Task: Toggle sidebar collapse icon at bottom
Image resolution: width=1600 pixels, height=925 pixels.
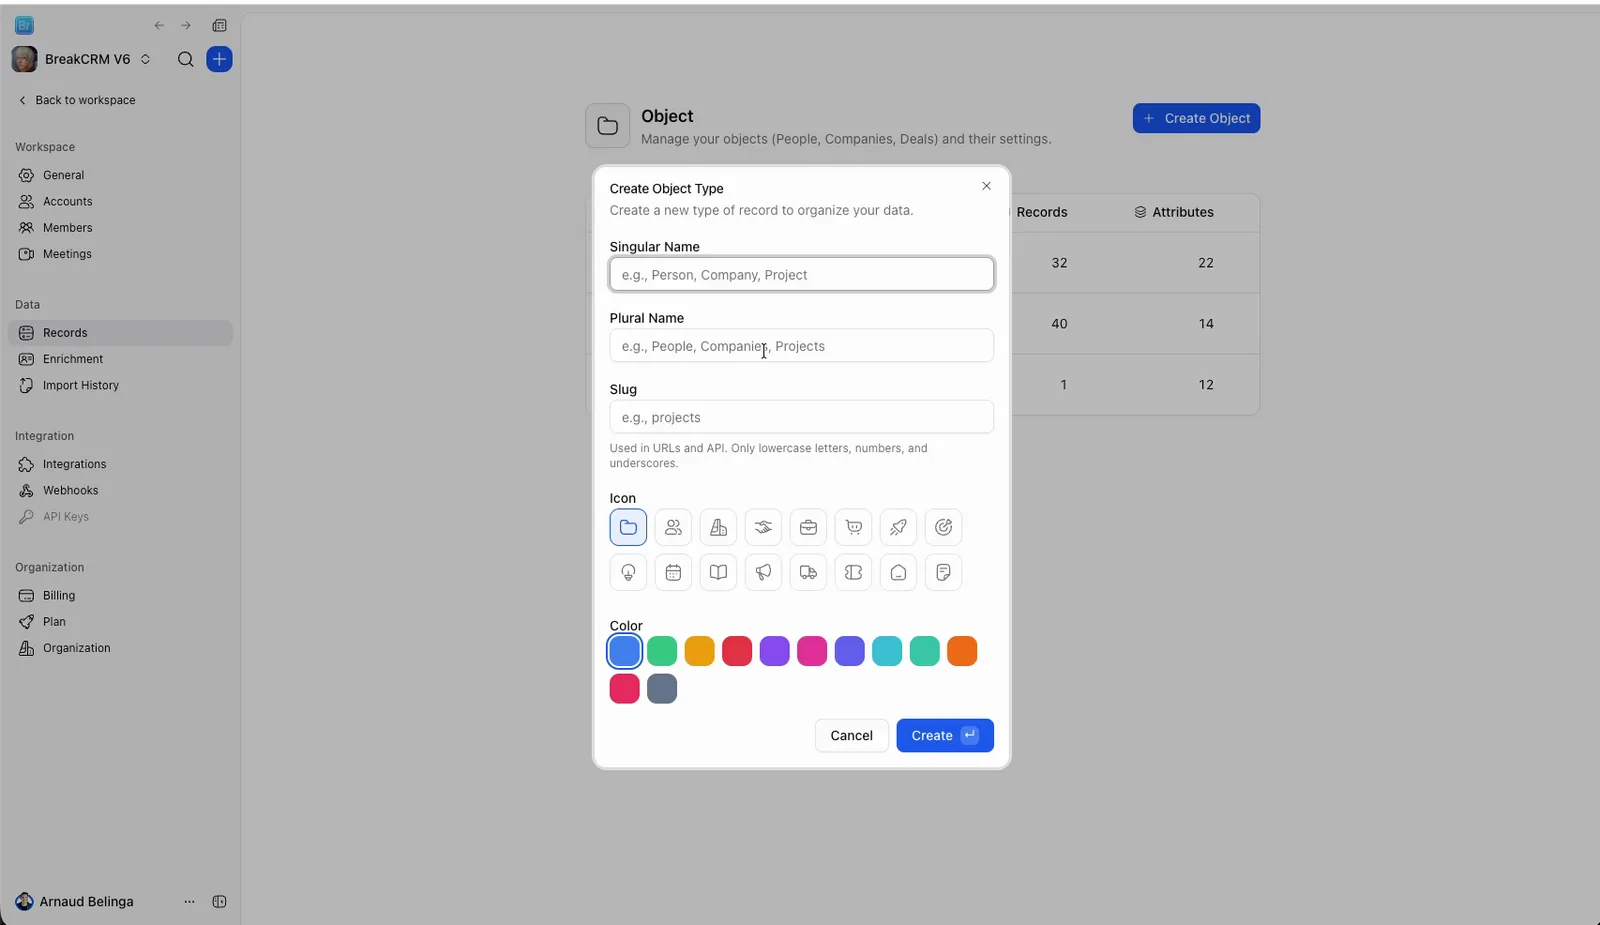Action: [220, 902]
